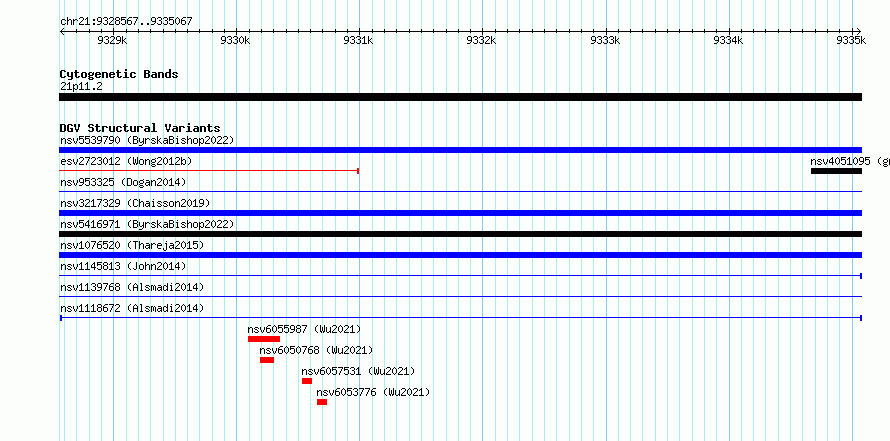
Task: Select the blue nsv1076520 variant bar
Action: pos(460,255)
